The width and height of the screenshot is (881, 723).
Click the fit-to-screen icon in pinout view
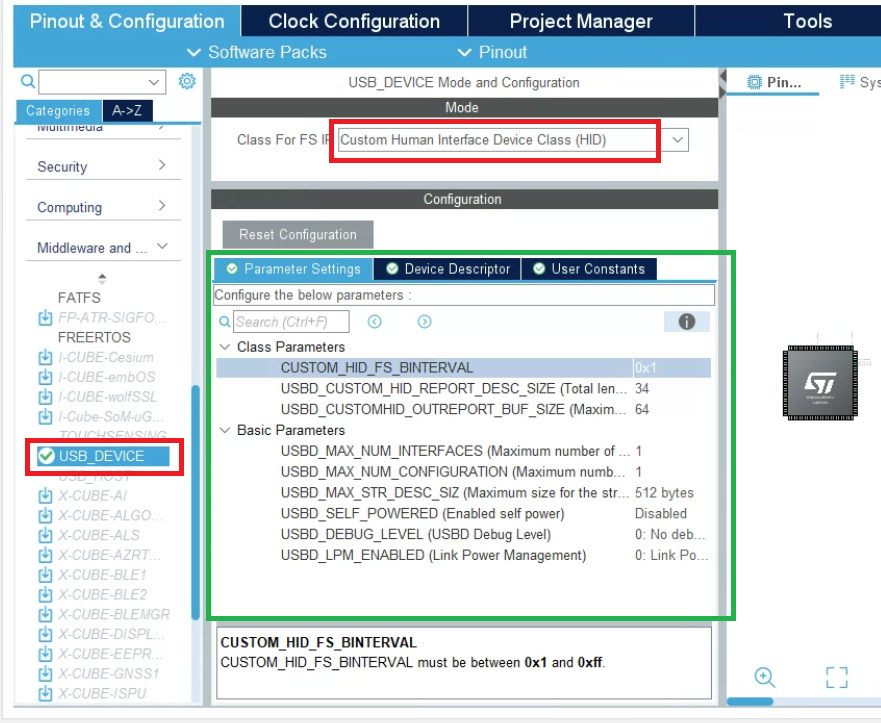pyautogui.click(x=837, y=677)
